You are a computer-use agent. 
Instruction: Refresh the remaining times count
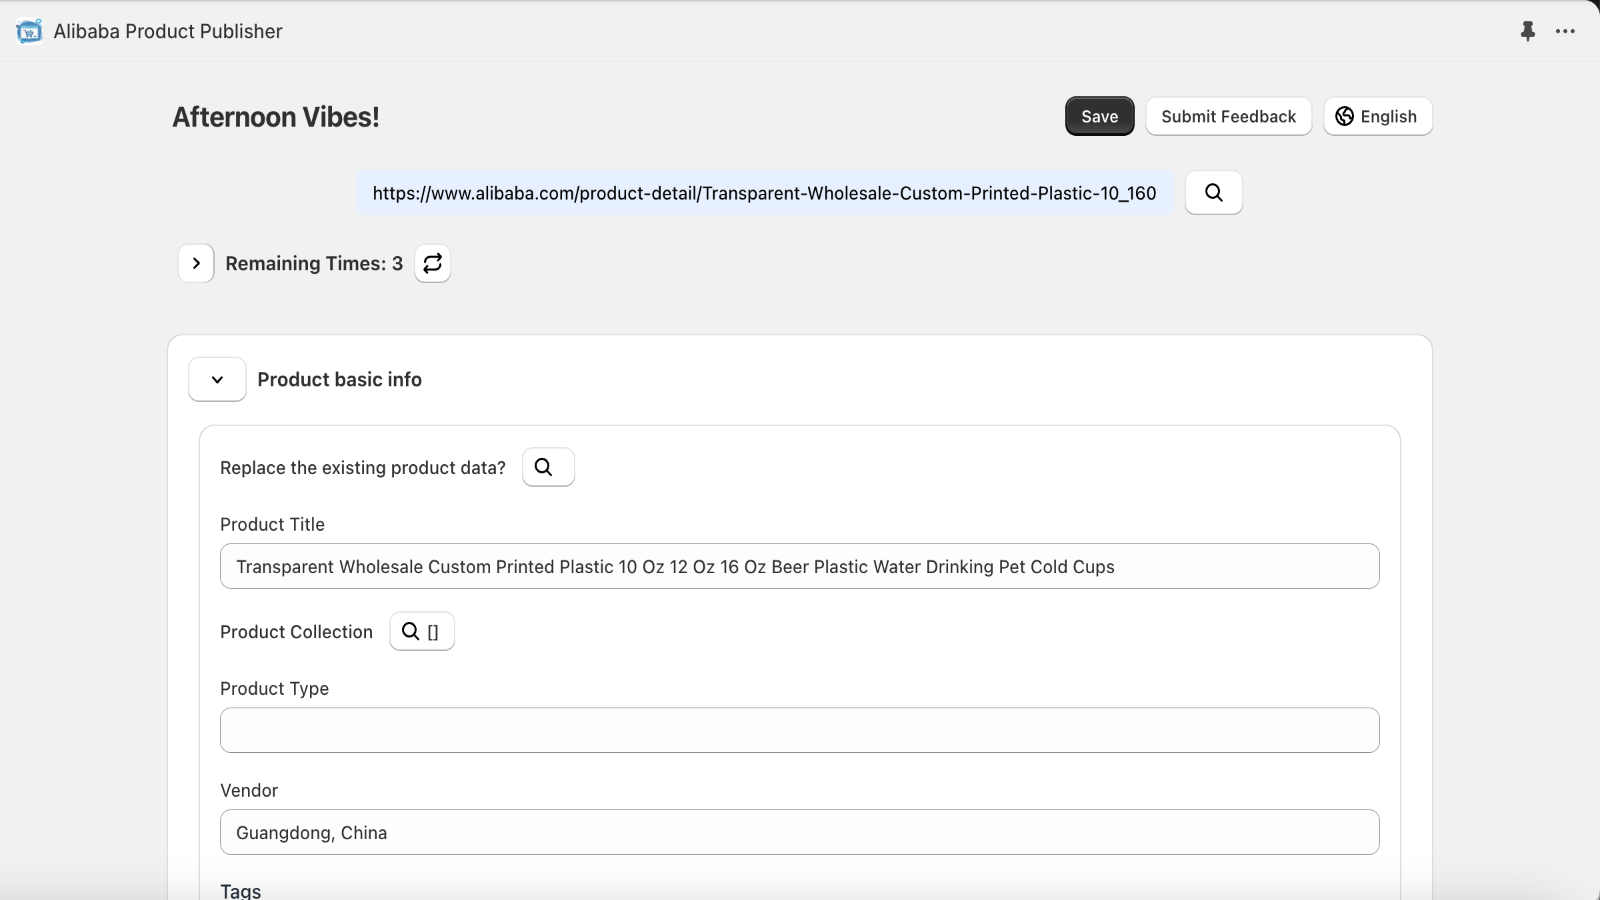tap(432, 263)
